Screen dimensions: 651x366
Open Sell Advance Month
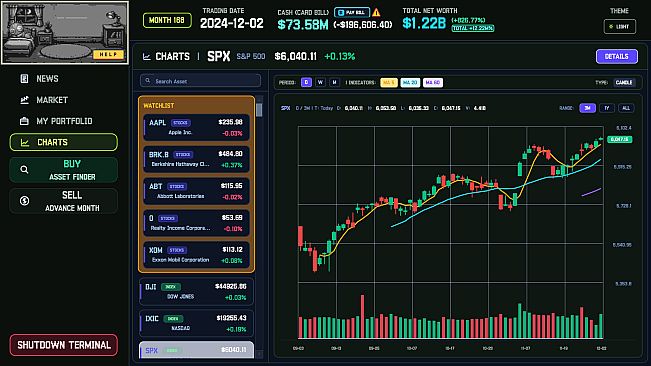(x=64, y=201)
